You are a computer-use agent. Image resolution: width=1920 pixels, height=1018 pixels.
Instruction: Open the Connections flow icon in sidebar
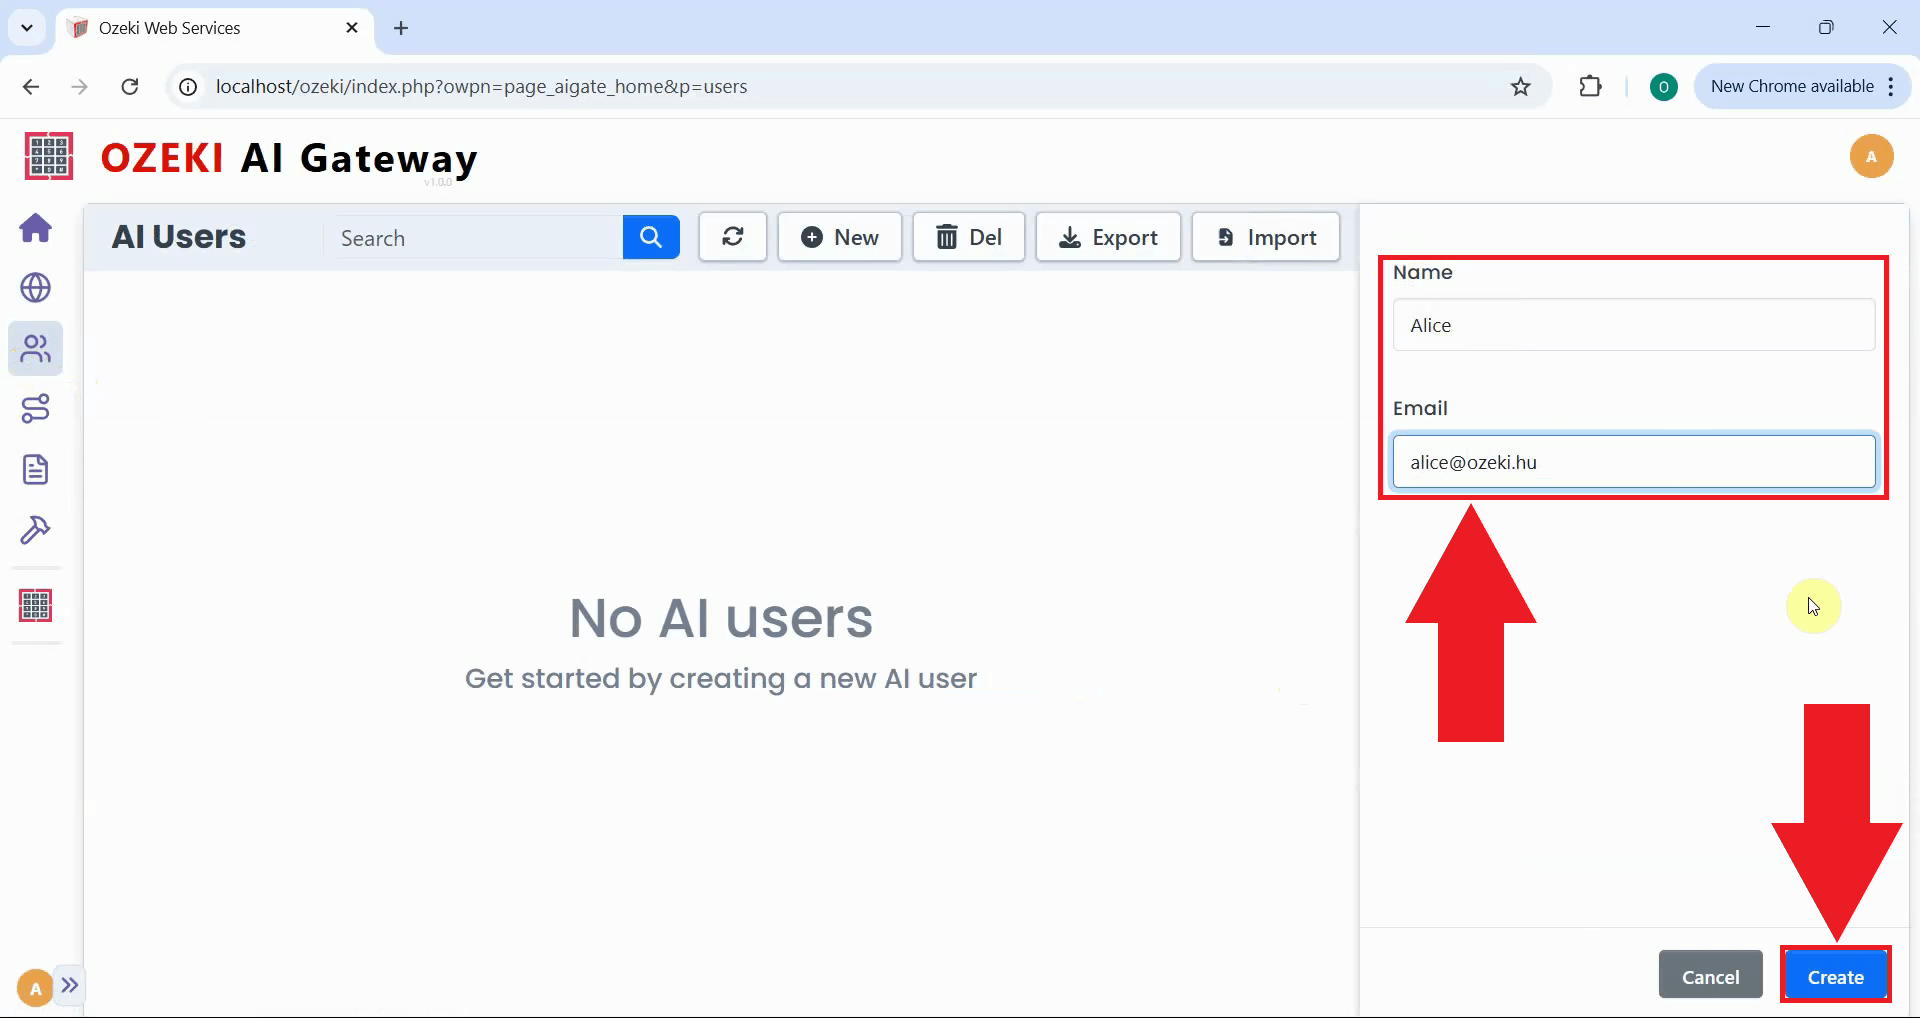pos(36,408)
